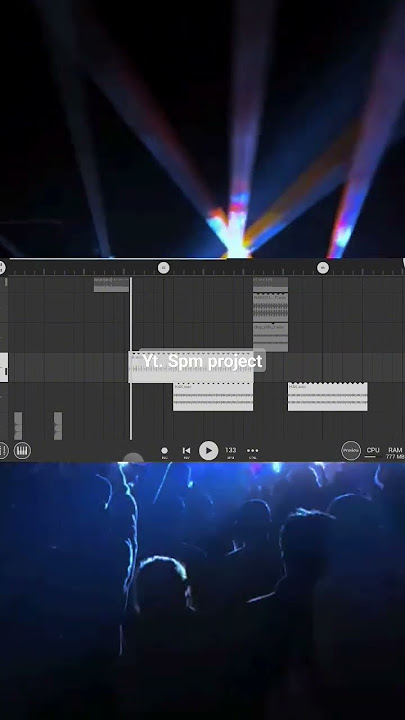
Task: Select the middle waveform clip in the stacked group
Action: point(270,308)
